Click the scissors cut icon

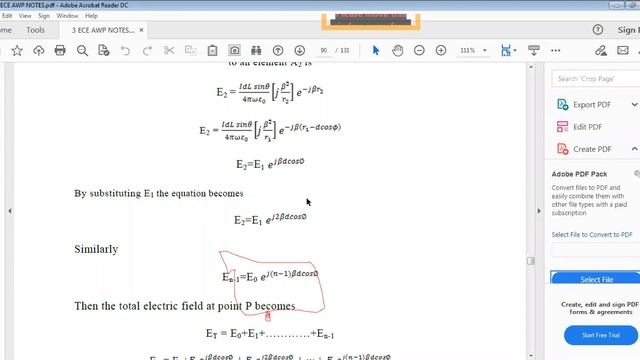[x=169, y=50]
